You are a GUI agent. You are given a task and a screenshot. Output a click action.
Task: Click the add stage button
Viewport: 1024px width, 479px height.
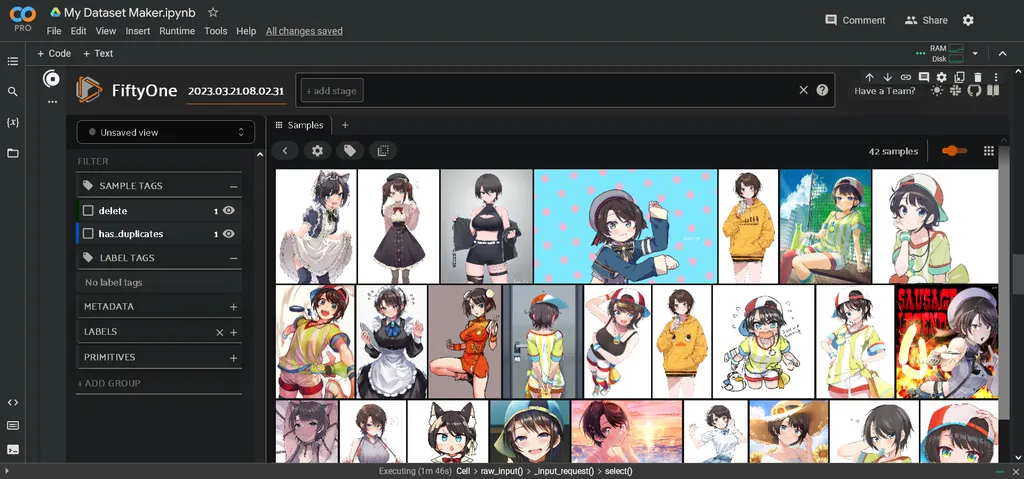(x=332, y=91)
